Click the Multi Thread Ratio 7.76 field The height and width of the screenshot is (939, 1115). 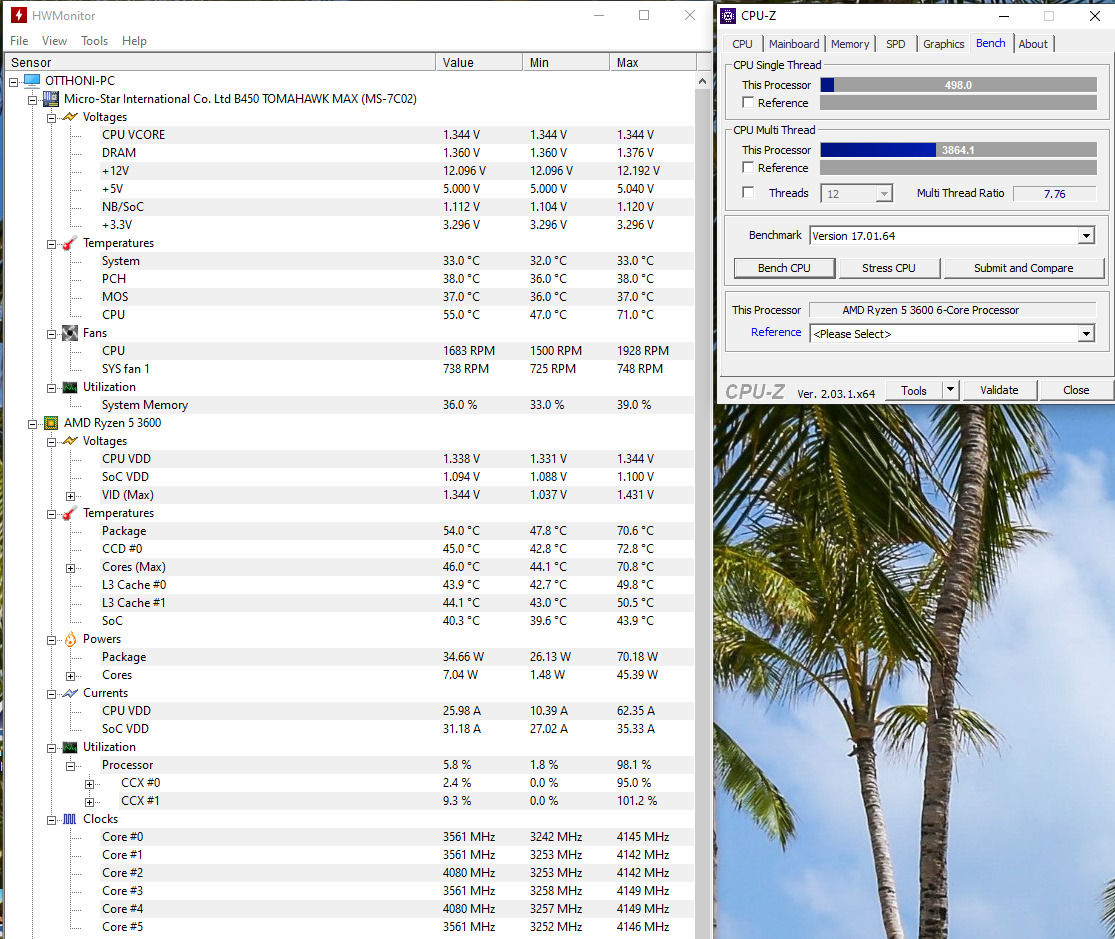[x=1055, y=193]
